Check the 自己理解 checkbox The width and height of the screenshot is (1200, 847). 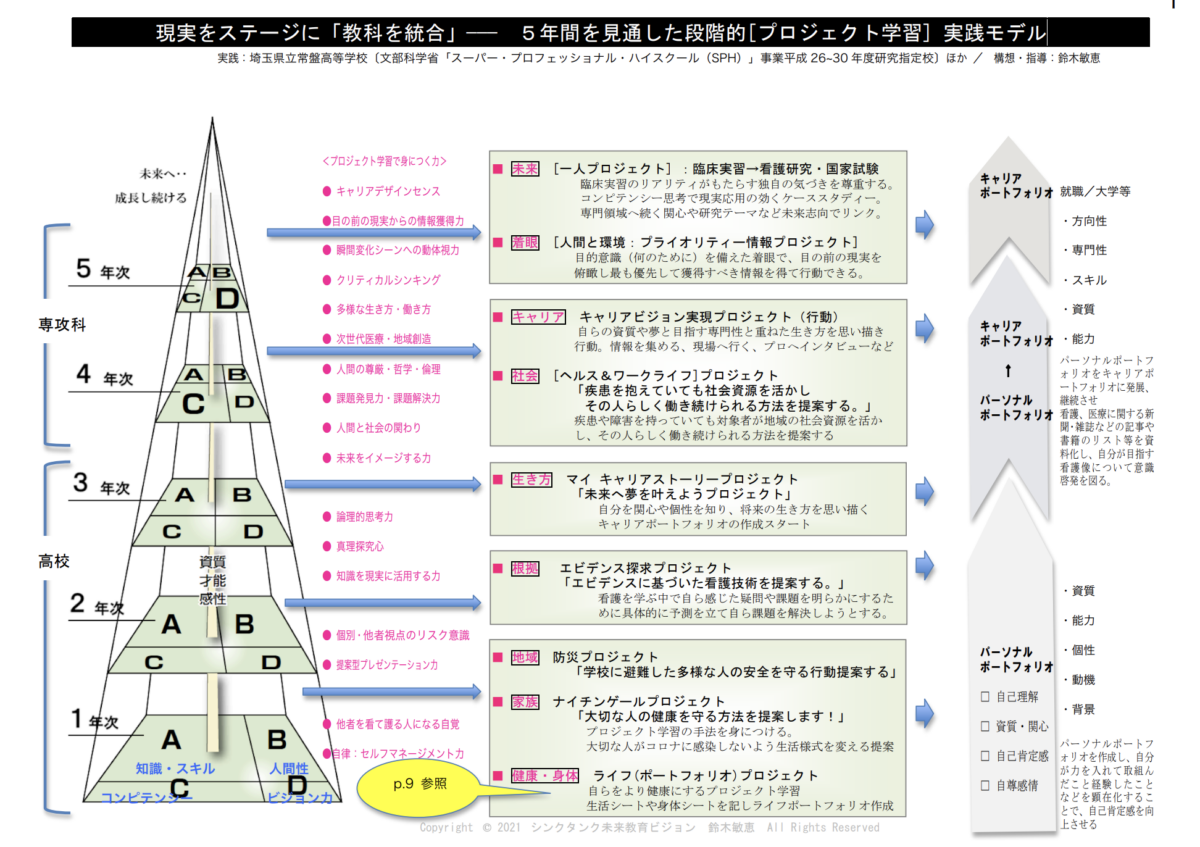(985, 696)
